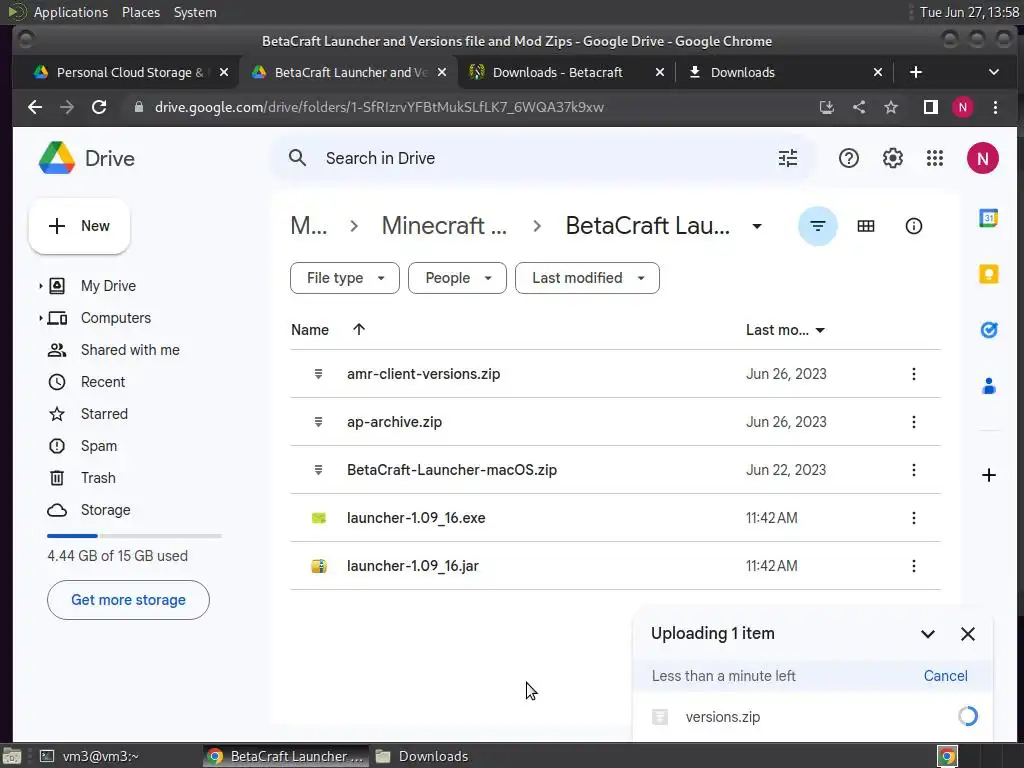This screenshot has width=1024, height=768.
Task: Open Drive settings gear icon
Action: (892, 158)
